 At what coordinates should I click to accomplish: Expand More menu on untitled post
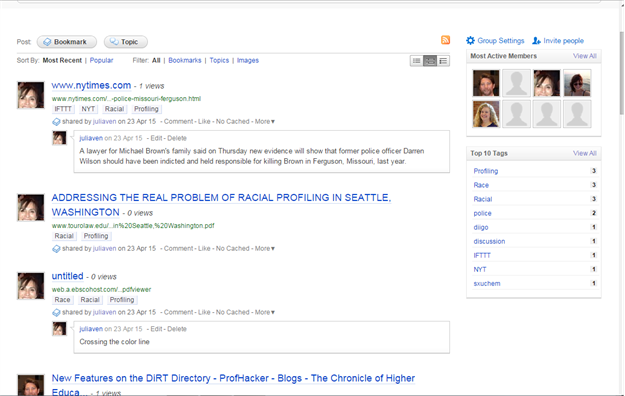click(x=265, y=312)
